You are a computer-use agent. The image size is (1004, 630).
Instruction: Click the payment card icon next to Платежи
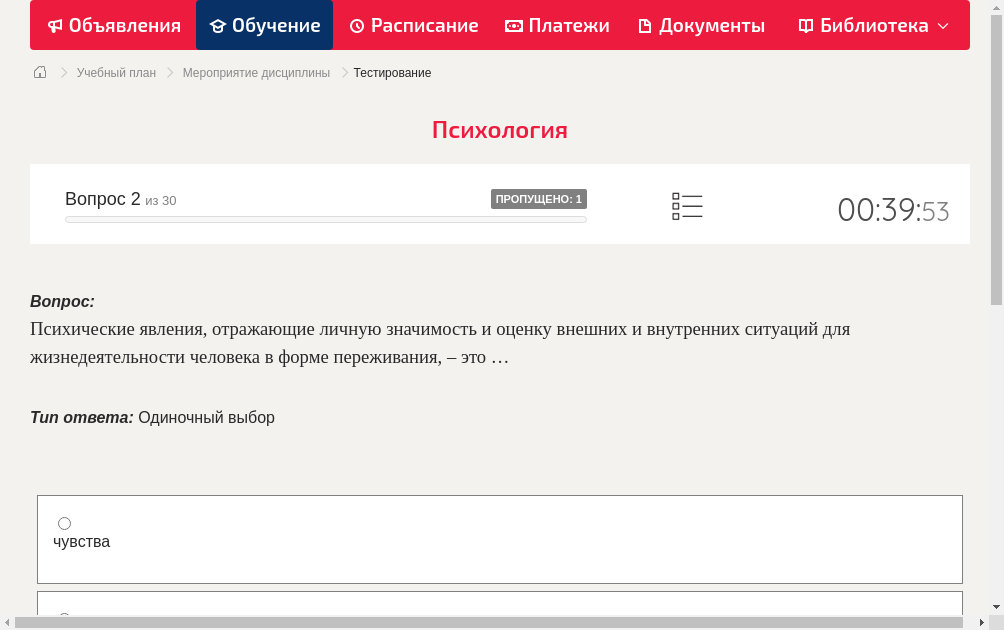(x=514, y=25)
